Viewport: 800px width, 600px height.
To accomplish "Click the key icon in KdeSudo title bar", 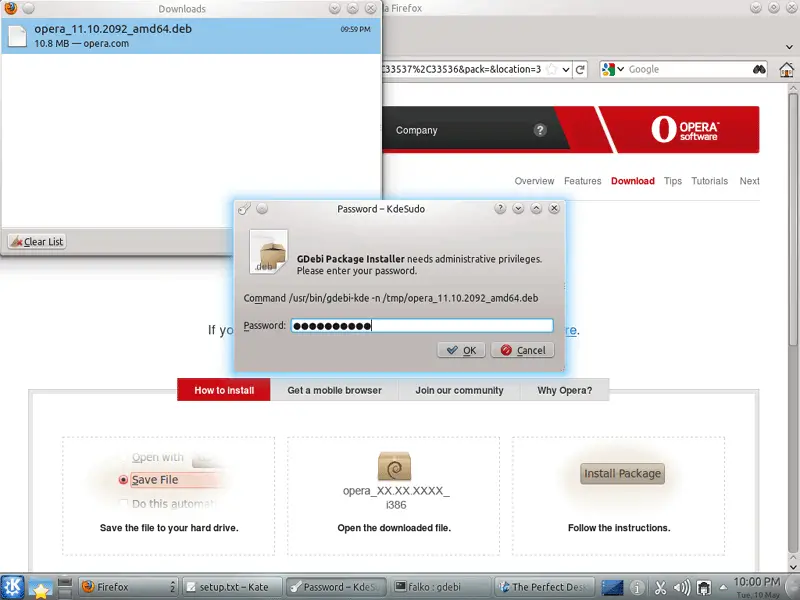I will [x=244, y=208].
